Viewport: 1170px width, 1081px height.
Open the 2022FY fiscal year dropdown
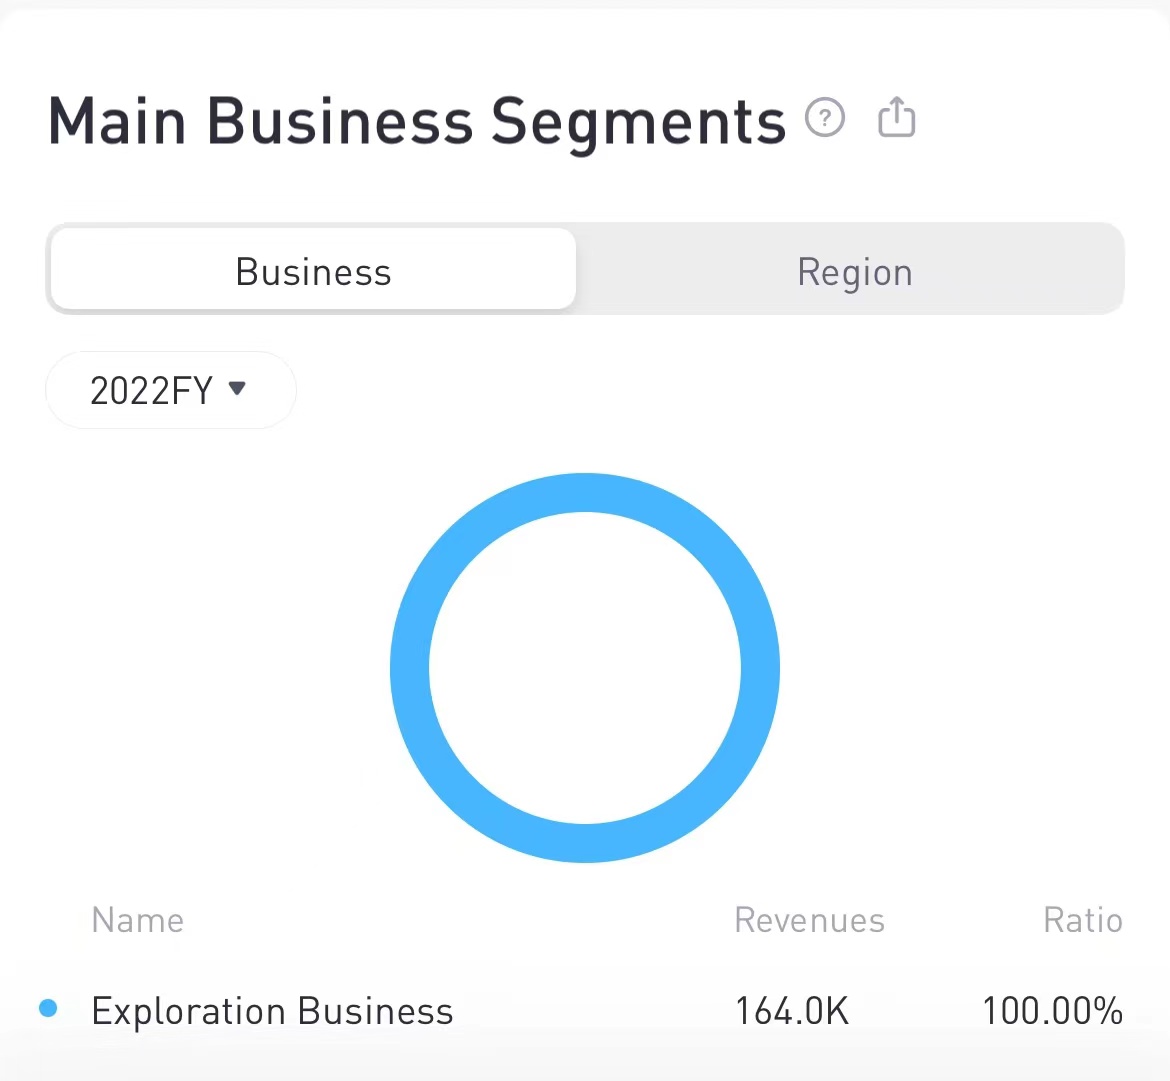click(x=170, y=390)
